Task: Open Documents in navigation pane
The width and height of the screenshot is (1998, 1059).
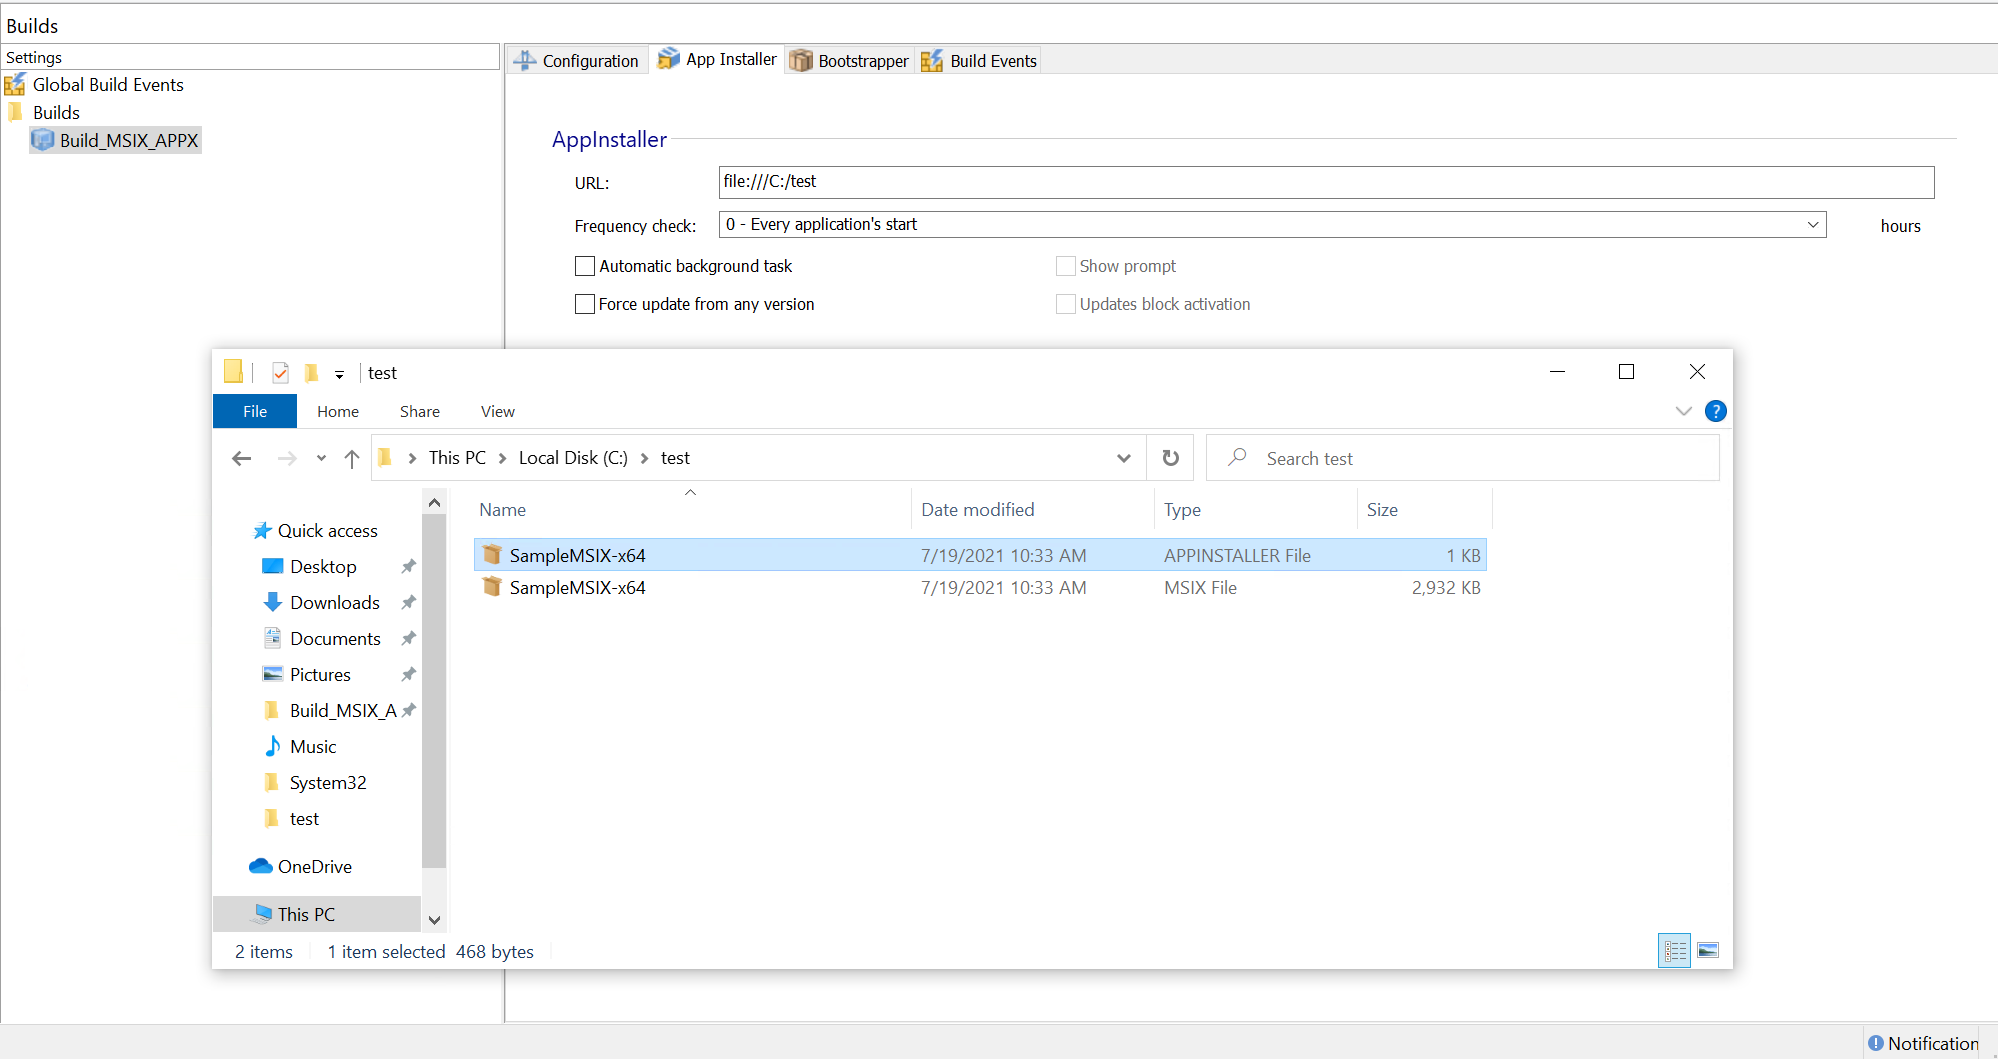Action: [335, 639]
